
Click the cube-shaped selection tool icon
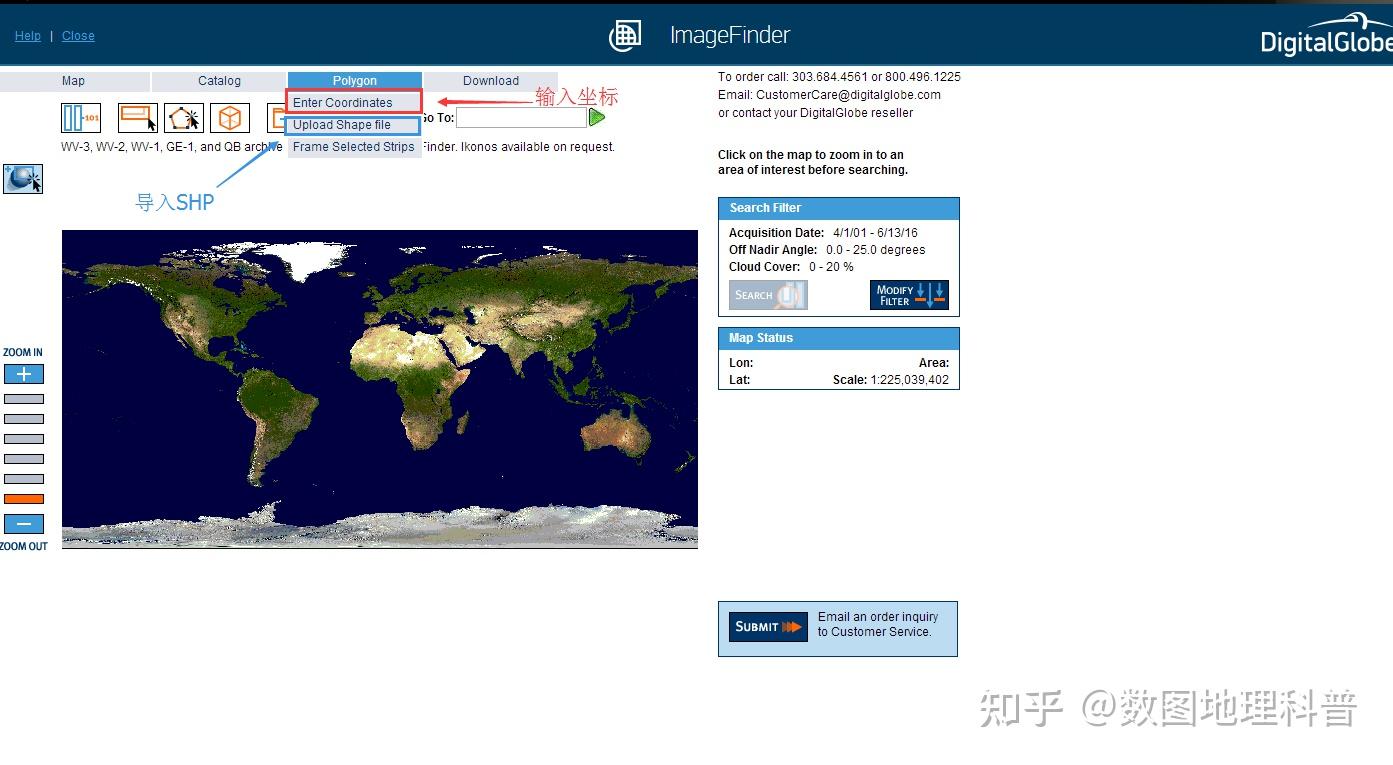click(x=230, y=117)
